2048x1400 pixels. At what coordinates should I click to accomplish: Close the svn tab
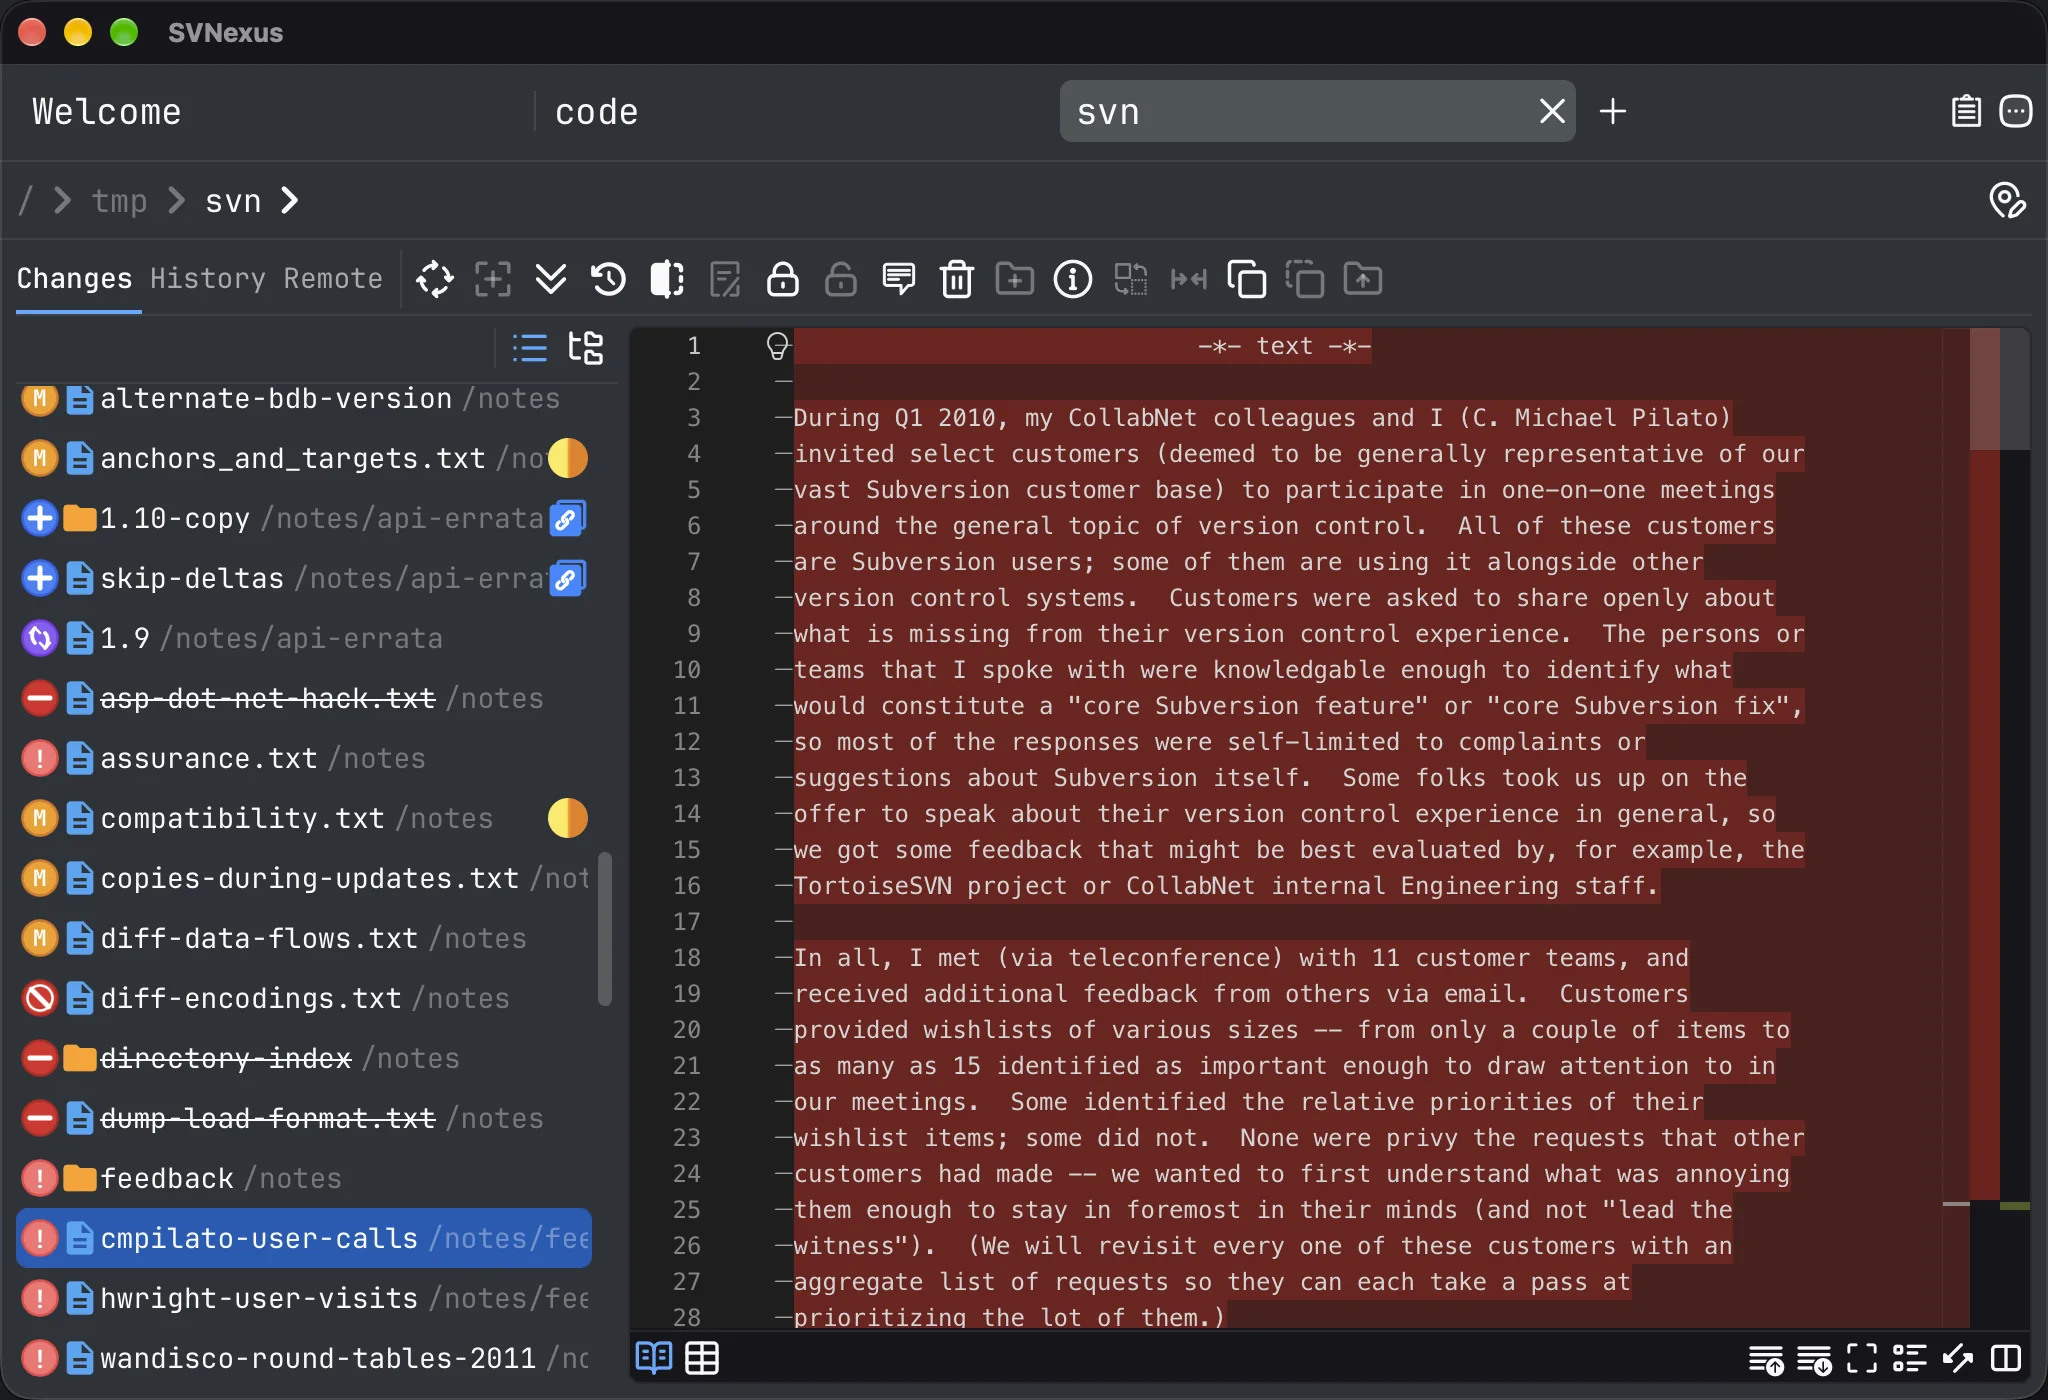(1551, 111)
